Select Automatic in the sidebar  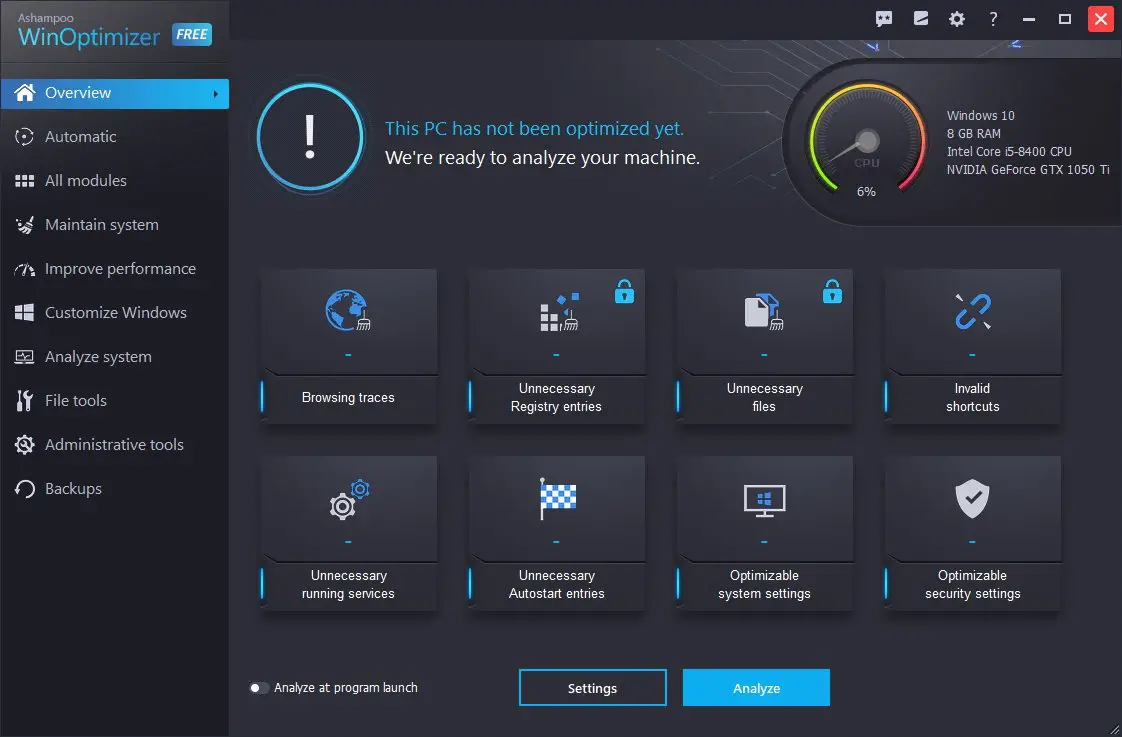pyautogui.click(x=80, y=136)
